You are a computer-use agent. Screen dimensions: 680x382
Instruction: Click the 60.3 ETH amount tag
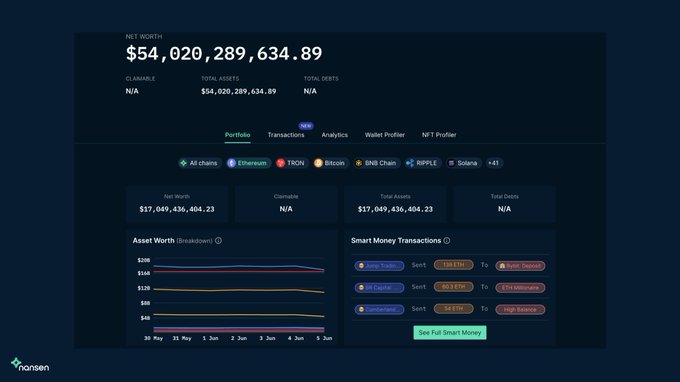click(453, 287)
